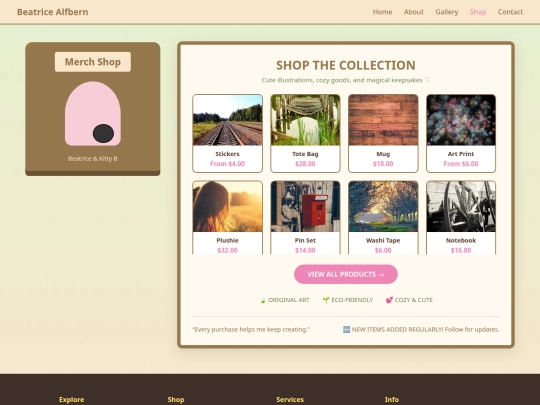Click the Shop footer heading

[176, 399]
